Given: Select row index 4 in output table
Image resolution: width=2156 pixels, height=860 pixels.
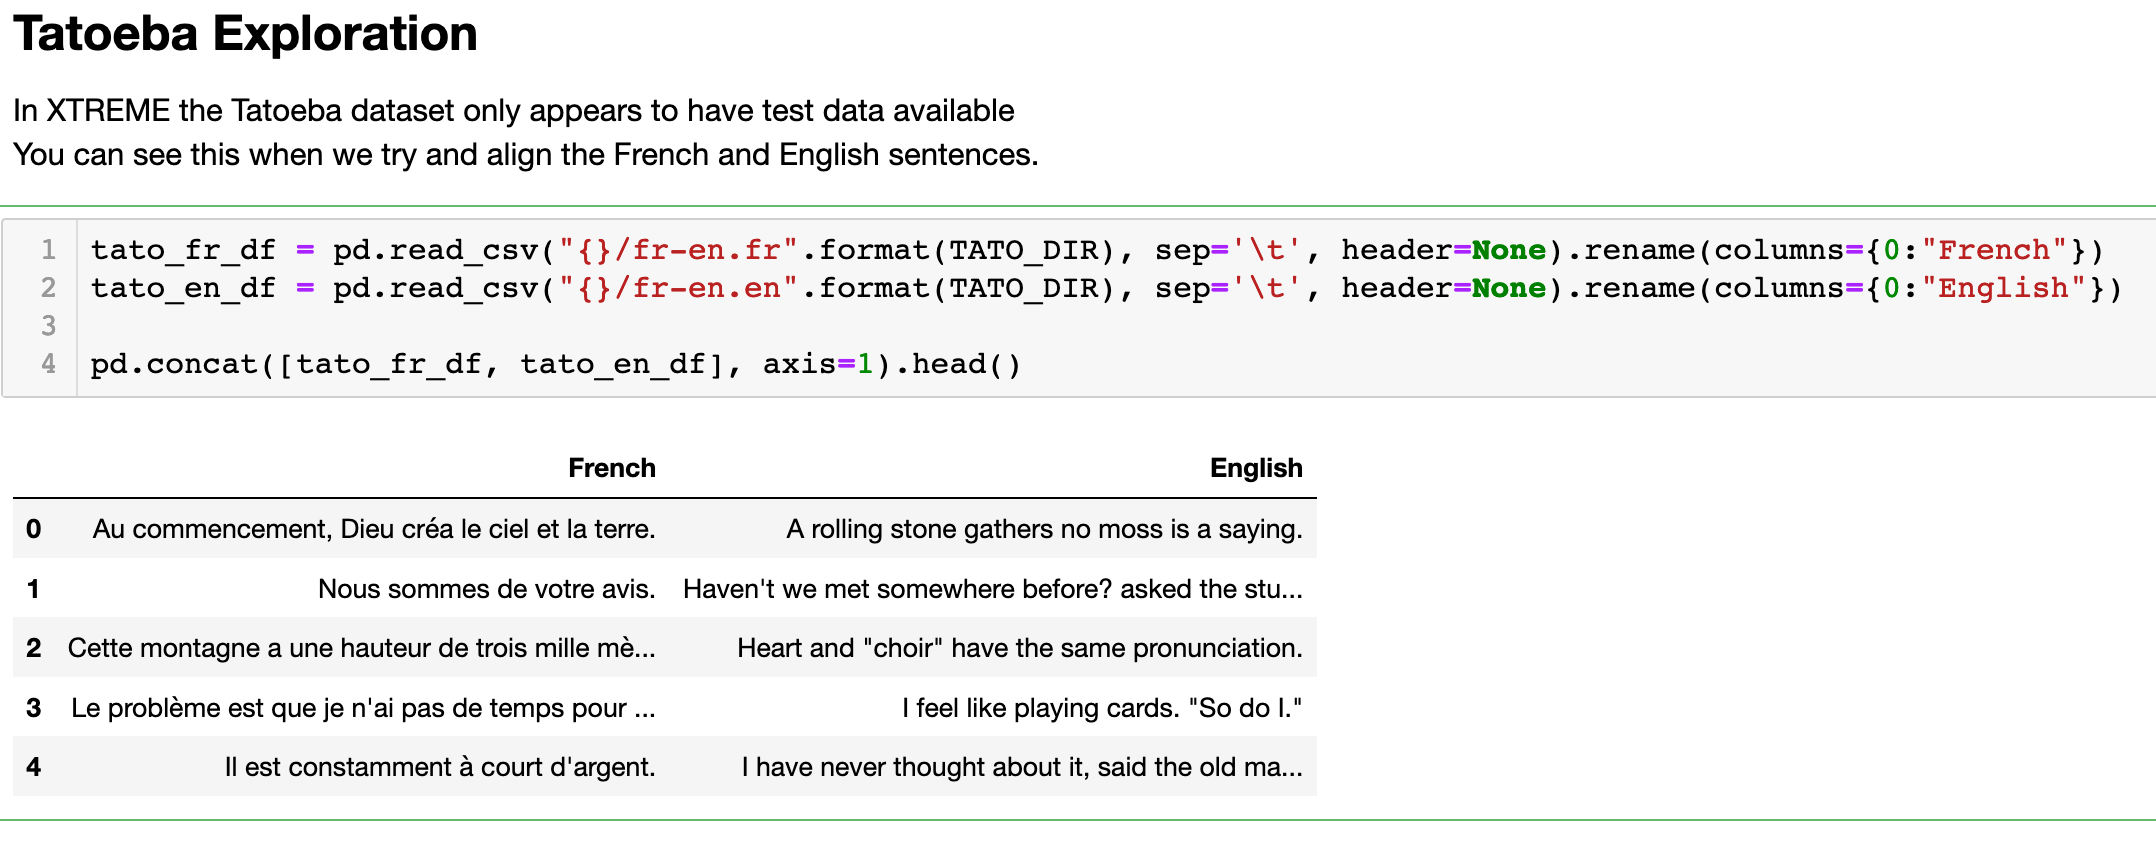Looking at the screenshot, I should coord(34,767).
